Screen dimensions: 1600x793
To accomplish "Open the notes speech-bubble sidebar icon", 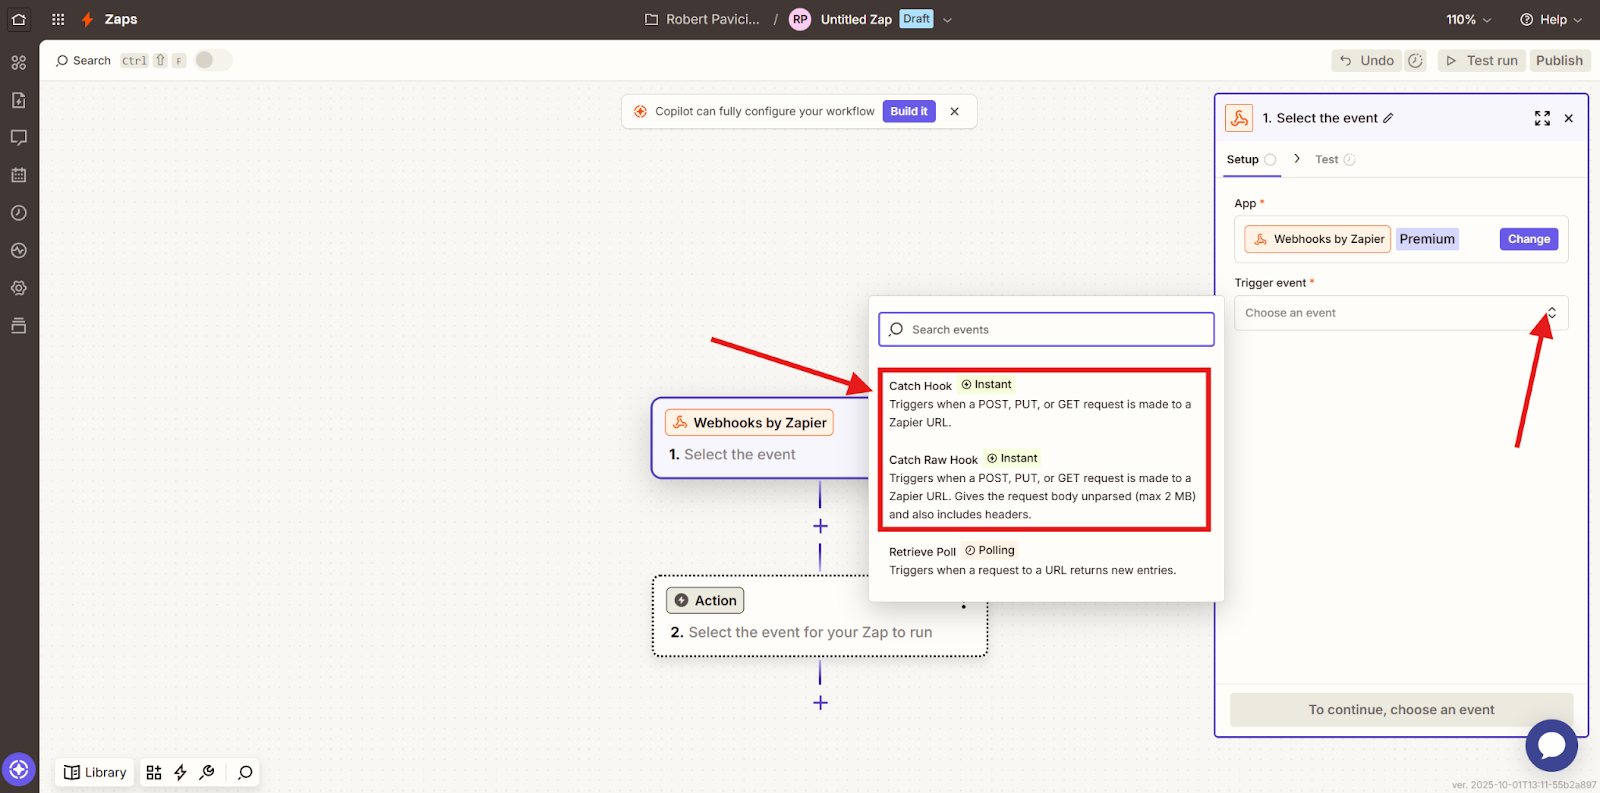I will click(19, 138).
